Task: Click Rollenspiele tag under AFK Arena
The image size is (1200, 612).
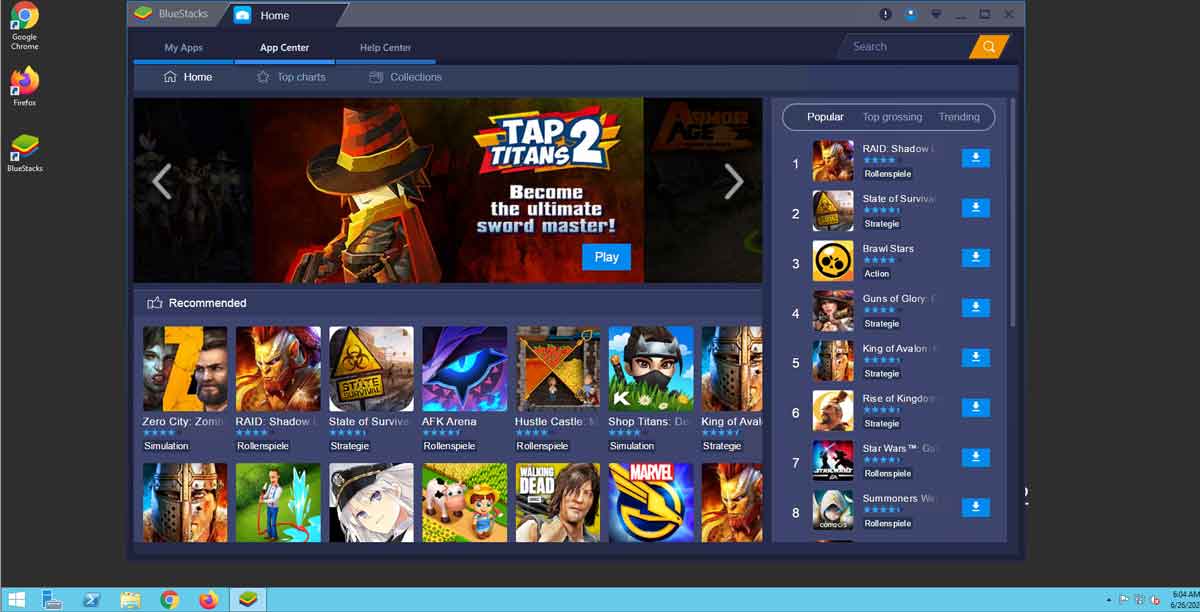Action: [450, 446]
